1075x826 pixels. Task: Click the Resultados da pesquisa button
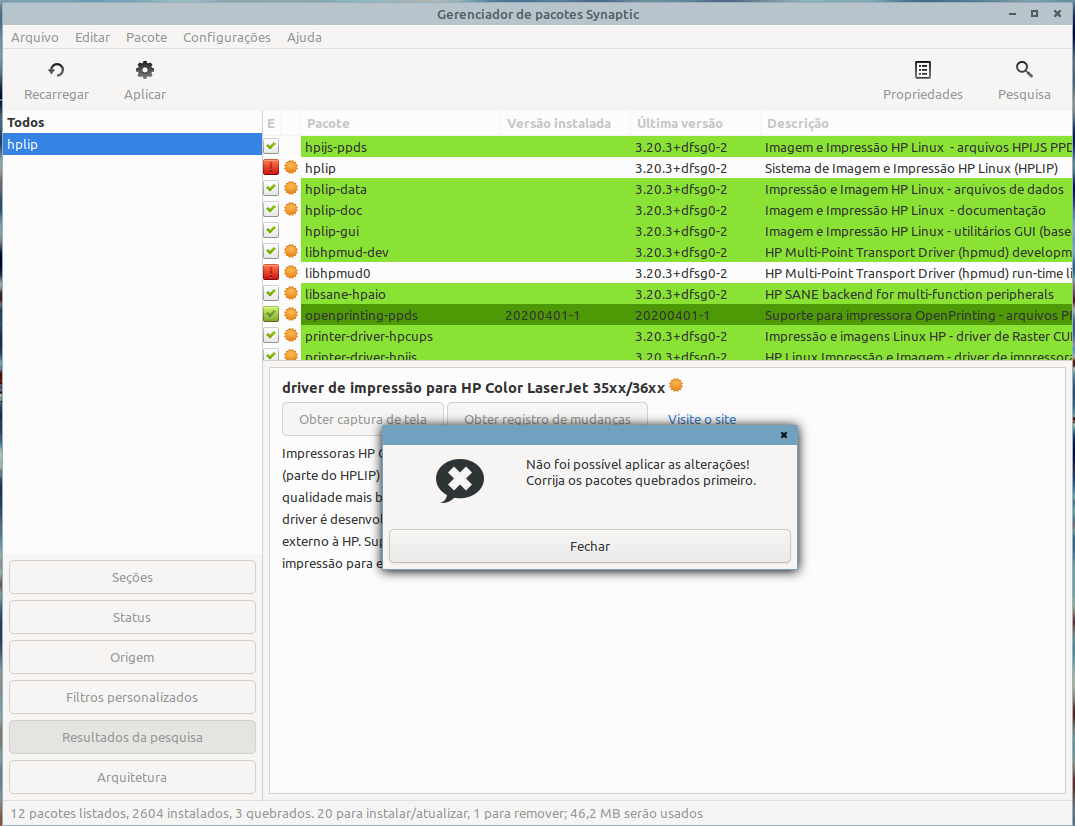[x=132, y=737]
